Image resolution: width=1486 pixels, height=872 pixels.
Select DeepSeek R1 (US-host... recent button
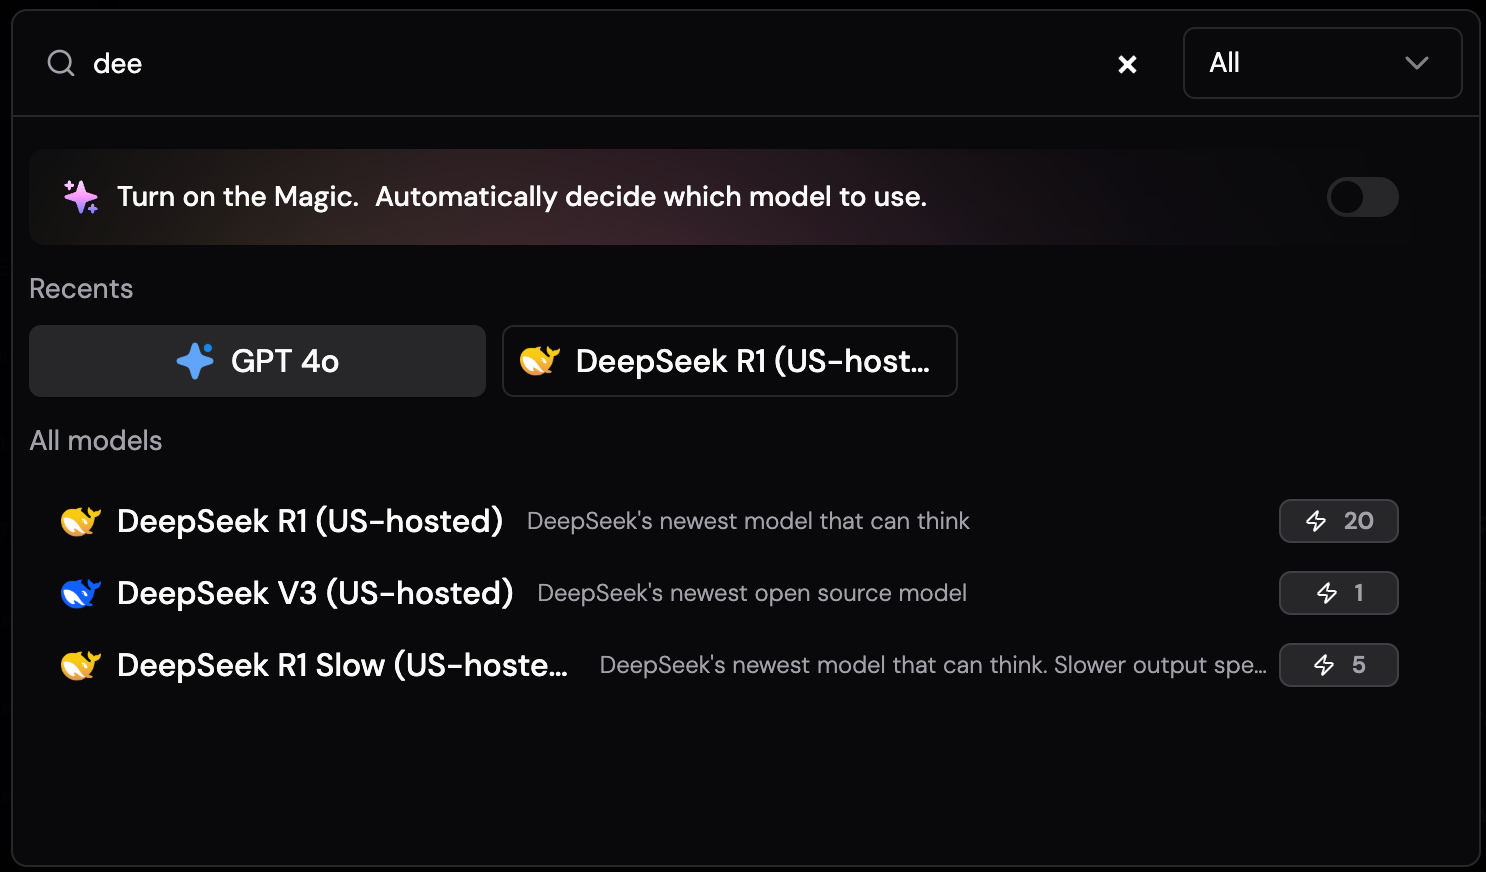coord(729,361)
